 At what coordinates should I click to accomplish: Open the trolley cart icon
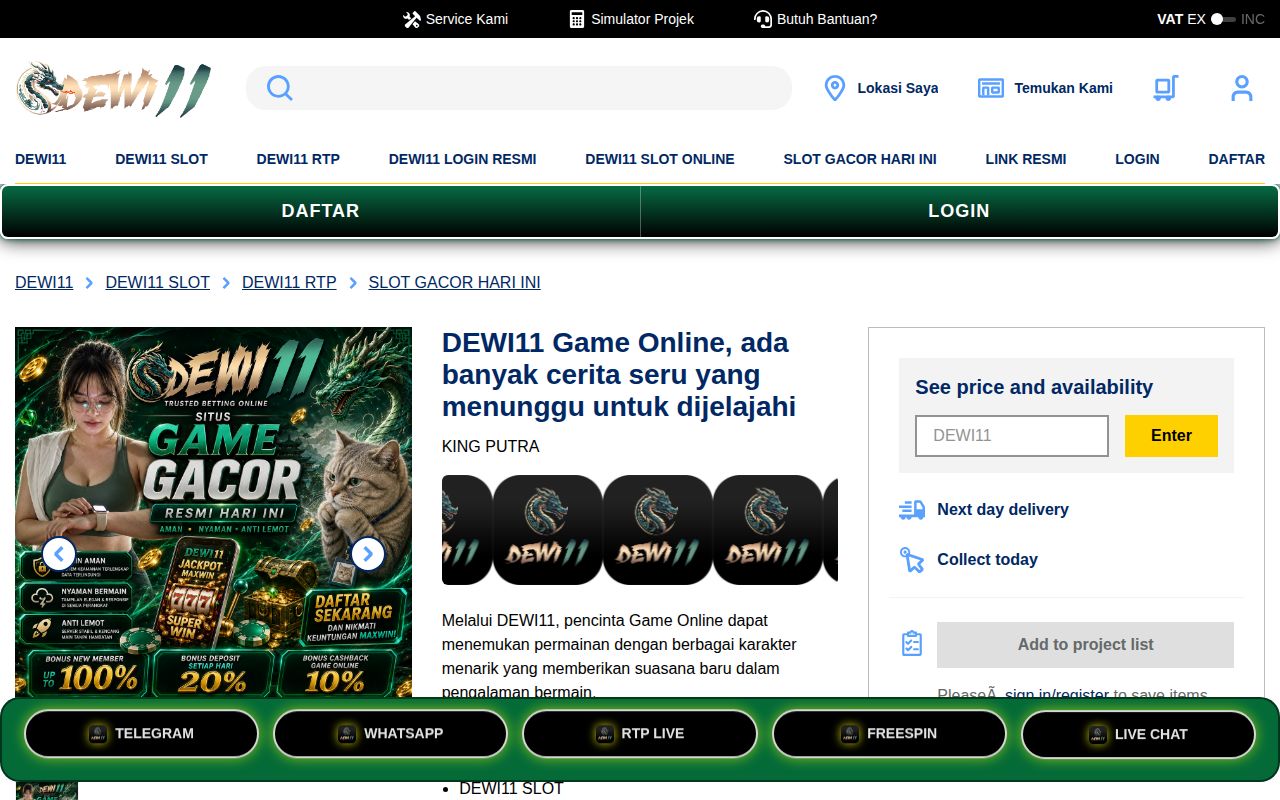pyautogui.click(x=1165, y=88)
